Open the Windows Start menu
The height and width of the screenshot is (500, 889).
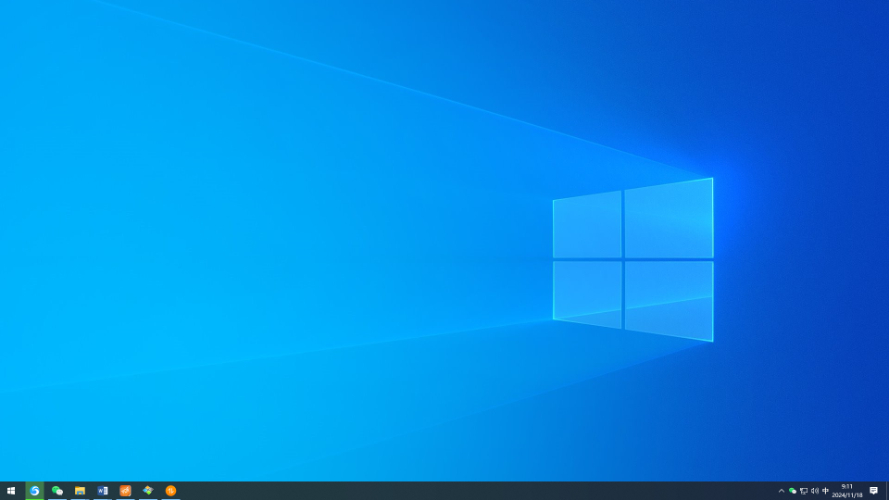coord(11,491)
